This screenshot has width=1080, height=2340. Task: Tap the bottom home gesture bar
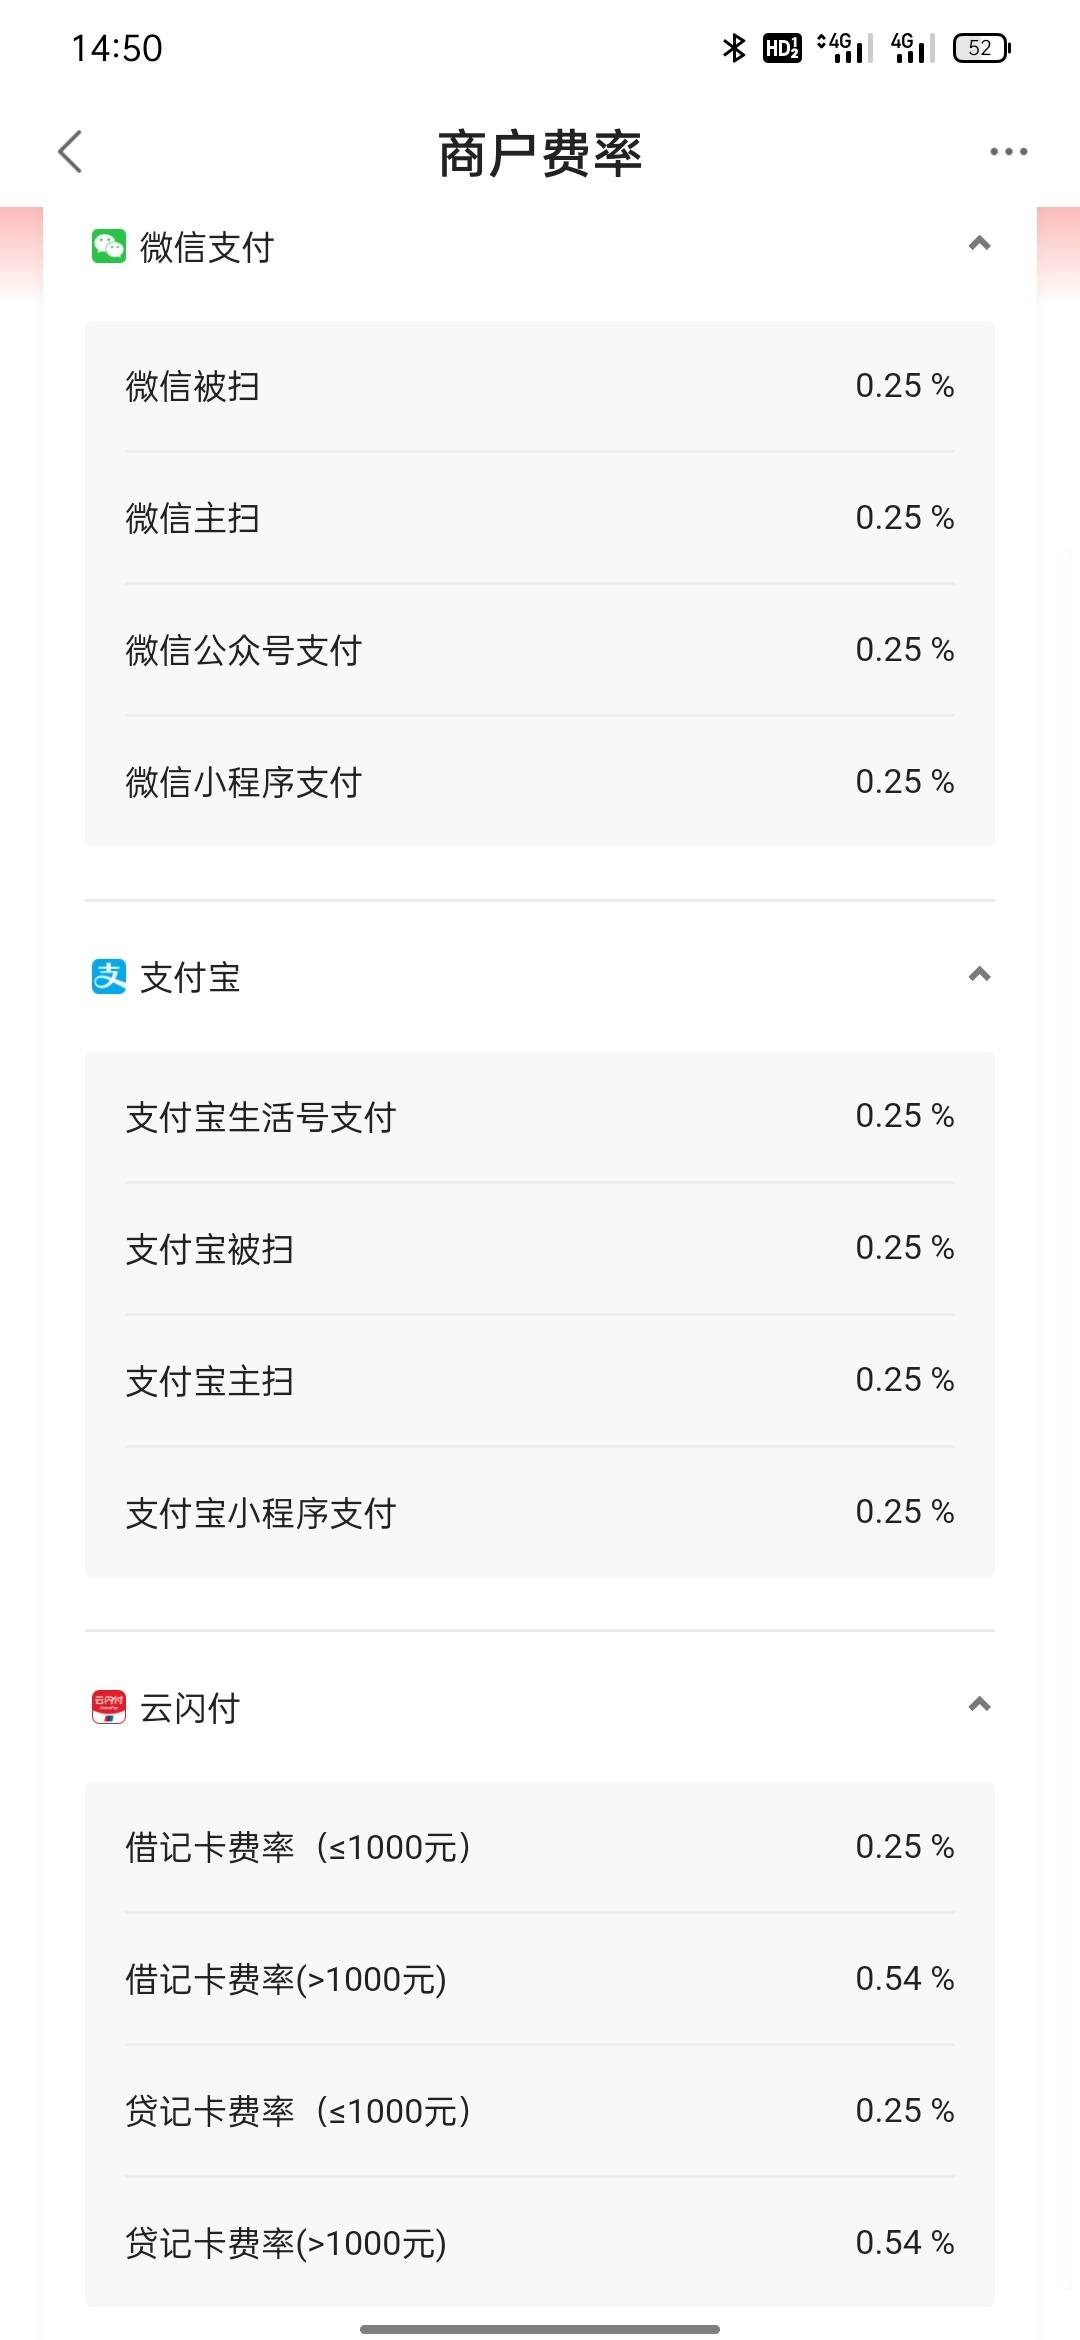coord(540,2329)
